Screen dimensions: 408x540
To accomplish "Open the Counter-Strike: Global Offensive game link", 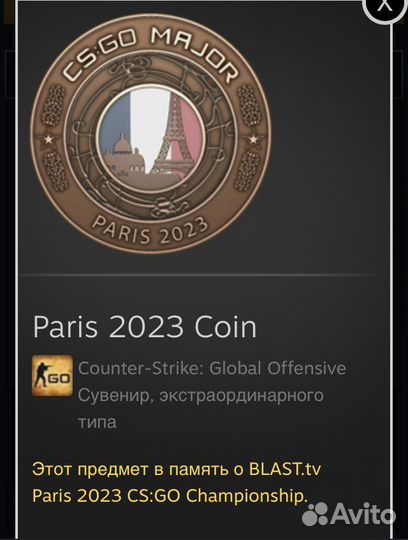I will tap(212, 368).
